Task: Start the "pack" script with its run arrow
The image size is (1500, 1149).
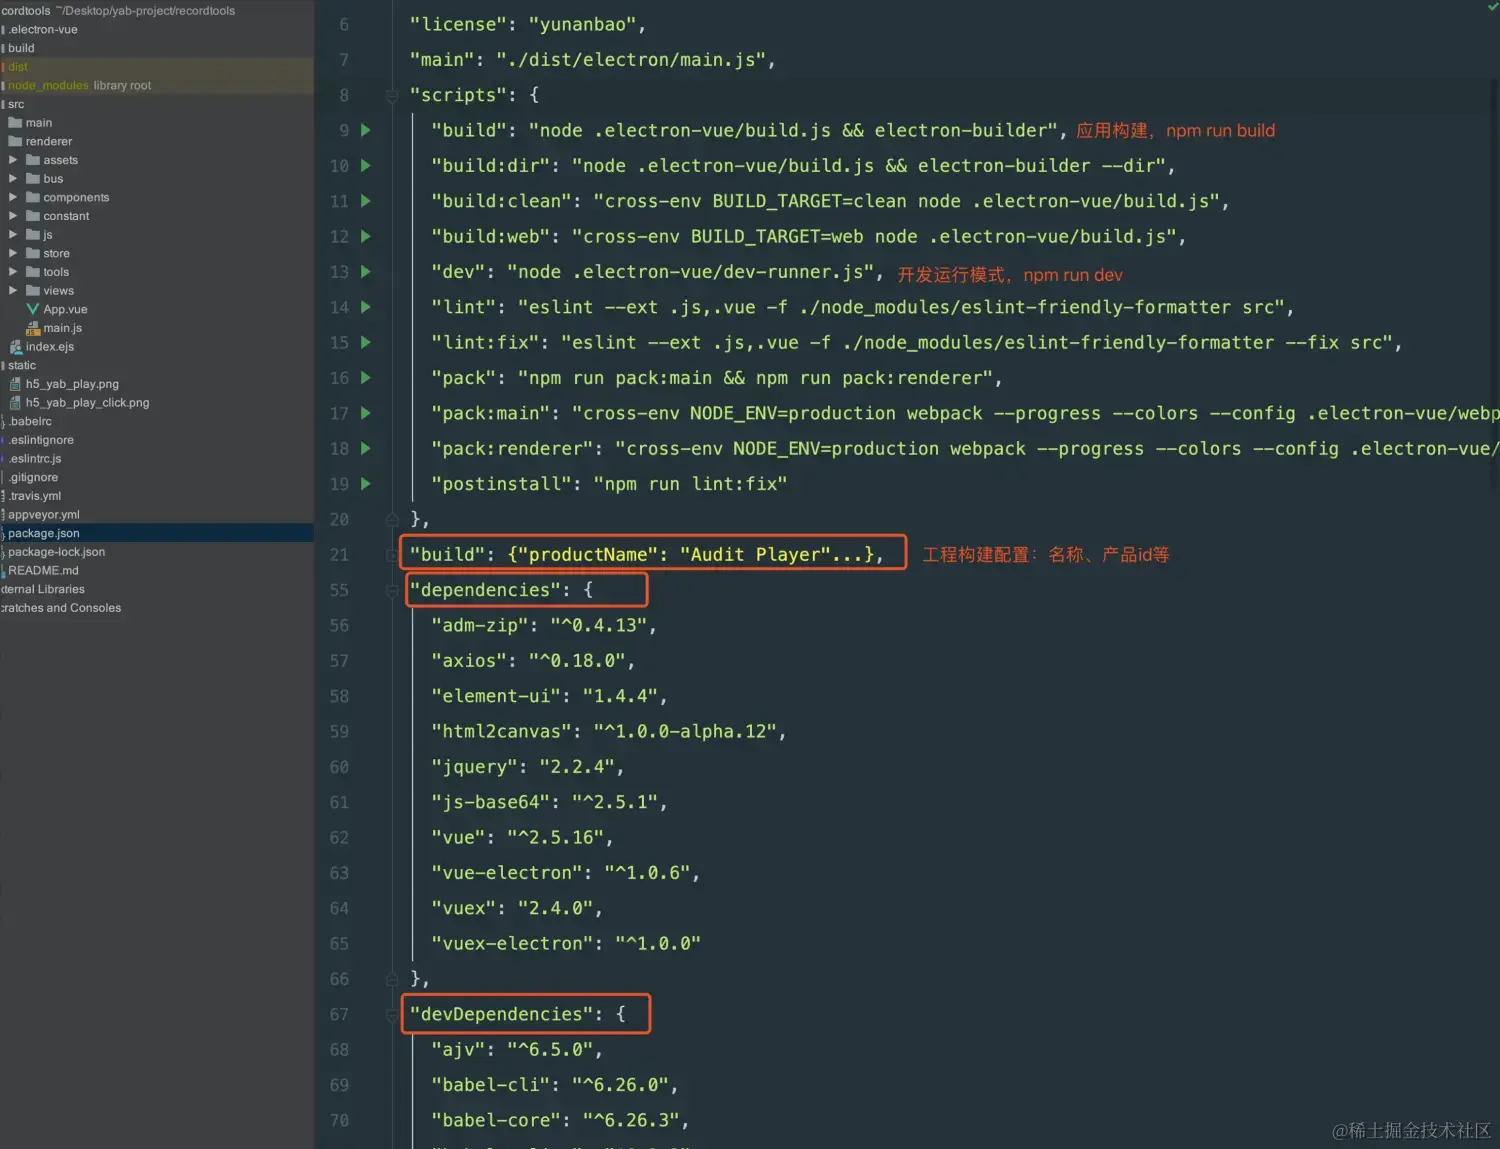Action: [365, 378]
